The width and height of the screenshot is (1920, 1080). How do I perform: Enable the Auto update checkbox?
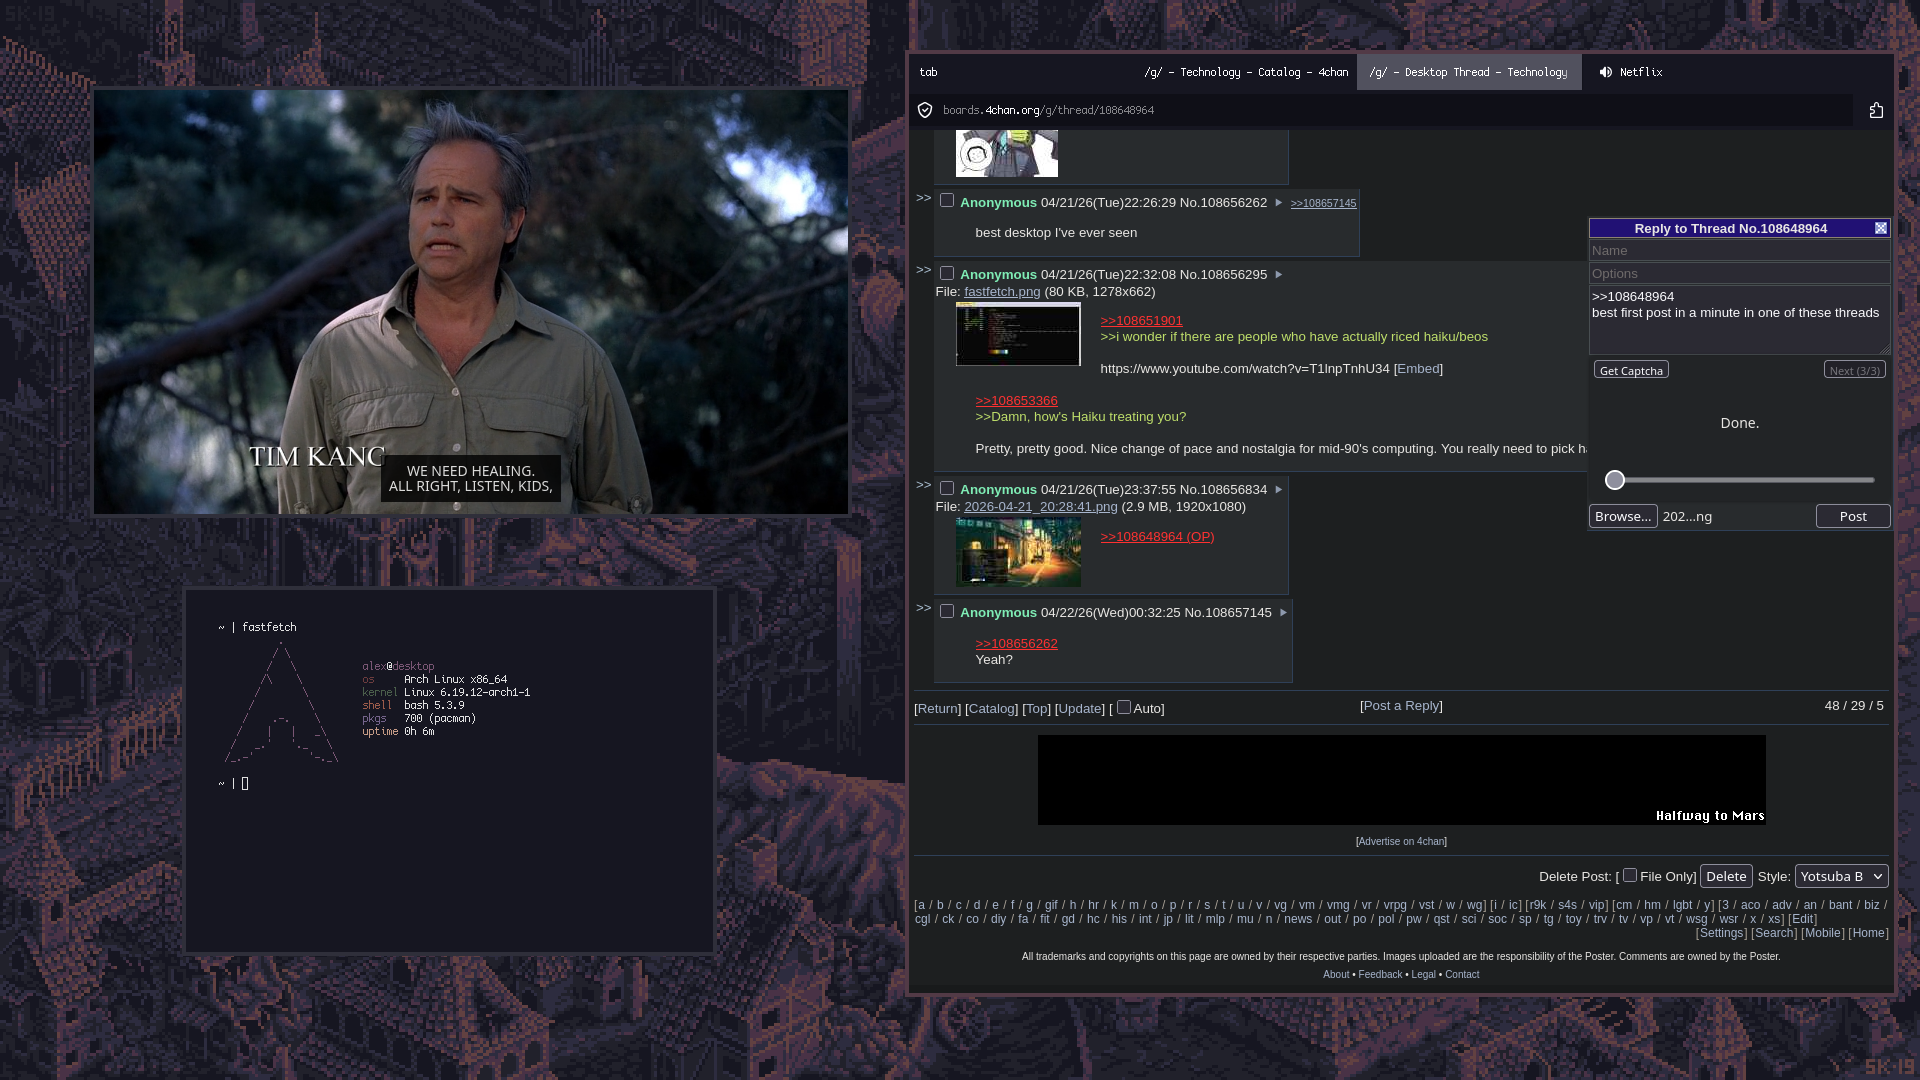(x=1124, y=708)
